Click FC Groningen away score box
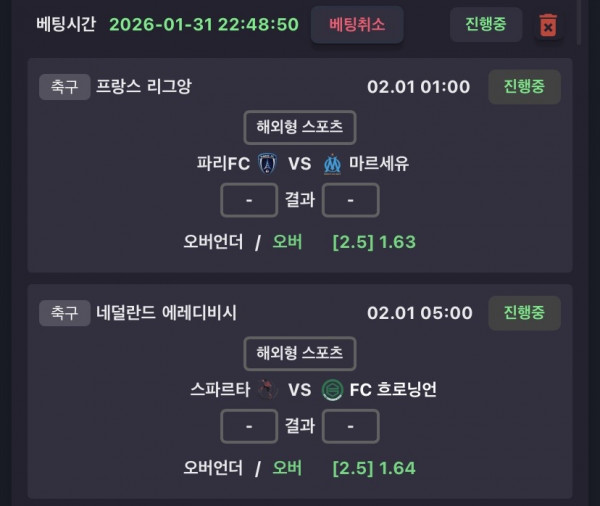This screenshot has height=506, width=600. [351, 426]
